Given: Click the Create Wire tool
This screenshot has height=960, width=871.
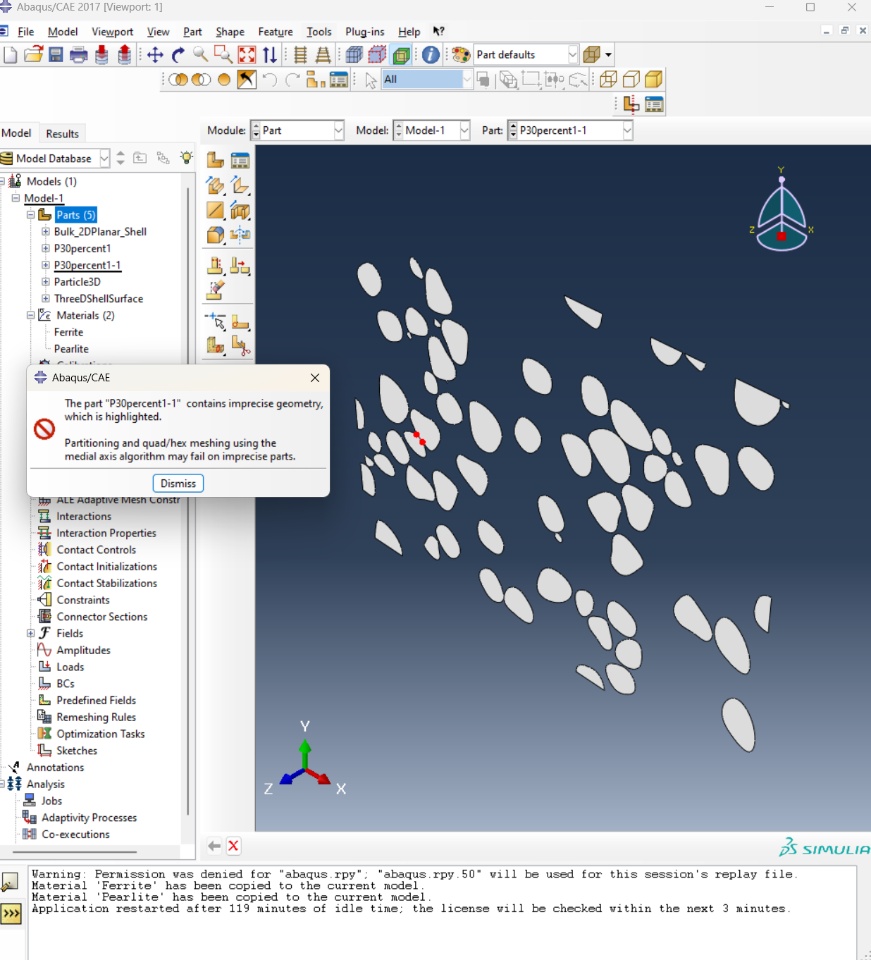Looking at the screenshot, I should coord(215,210).
